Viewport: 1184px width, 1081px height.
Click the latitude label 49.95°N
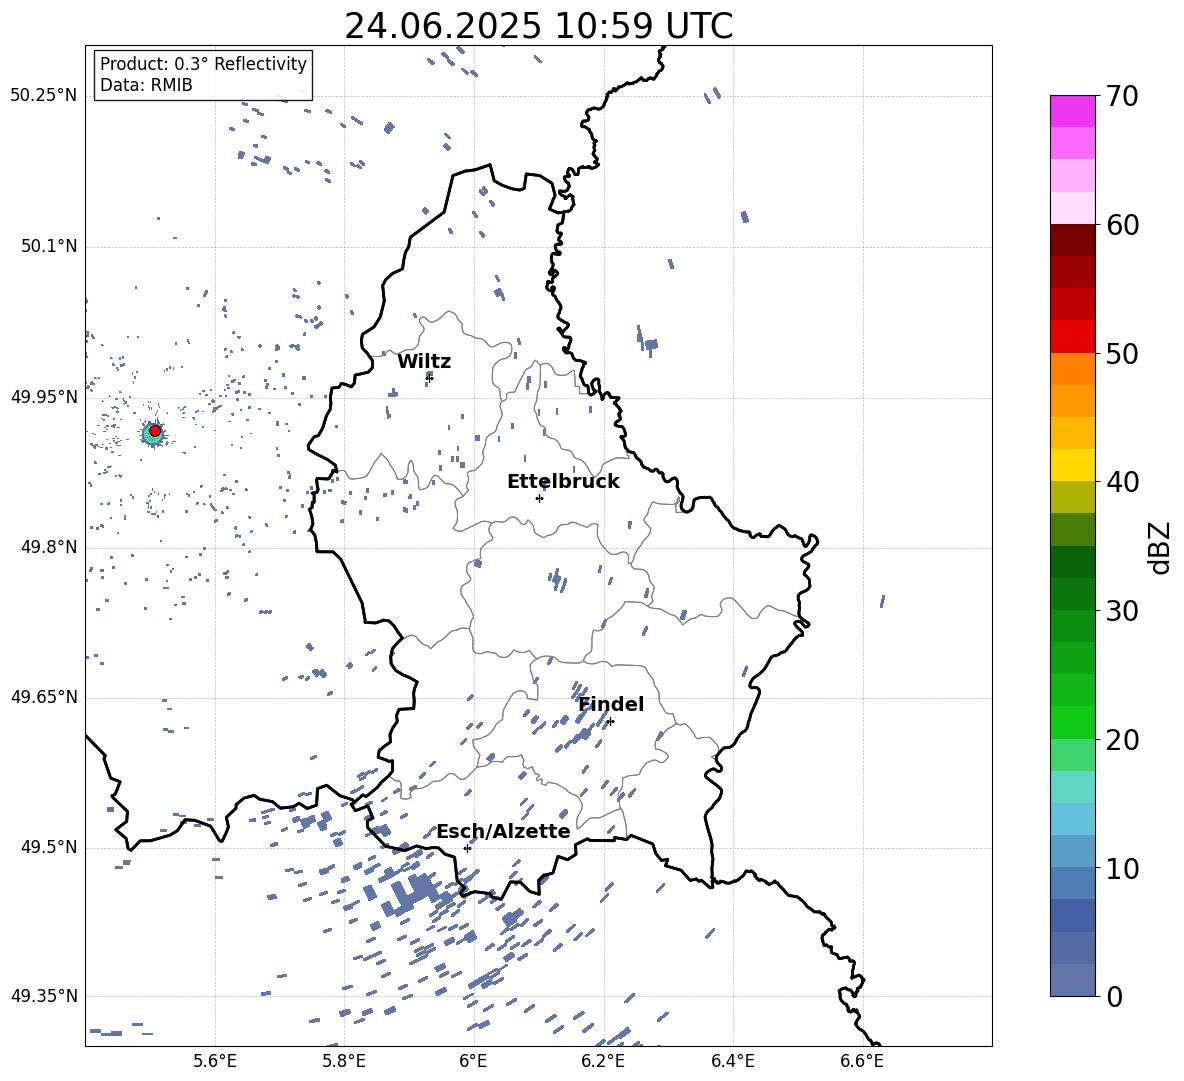(44, 397)
